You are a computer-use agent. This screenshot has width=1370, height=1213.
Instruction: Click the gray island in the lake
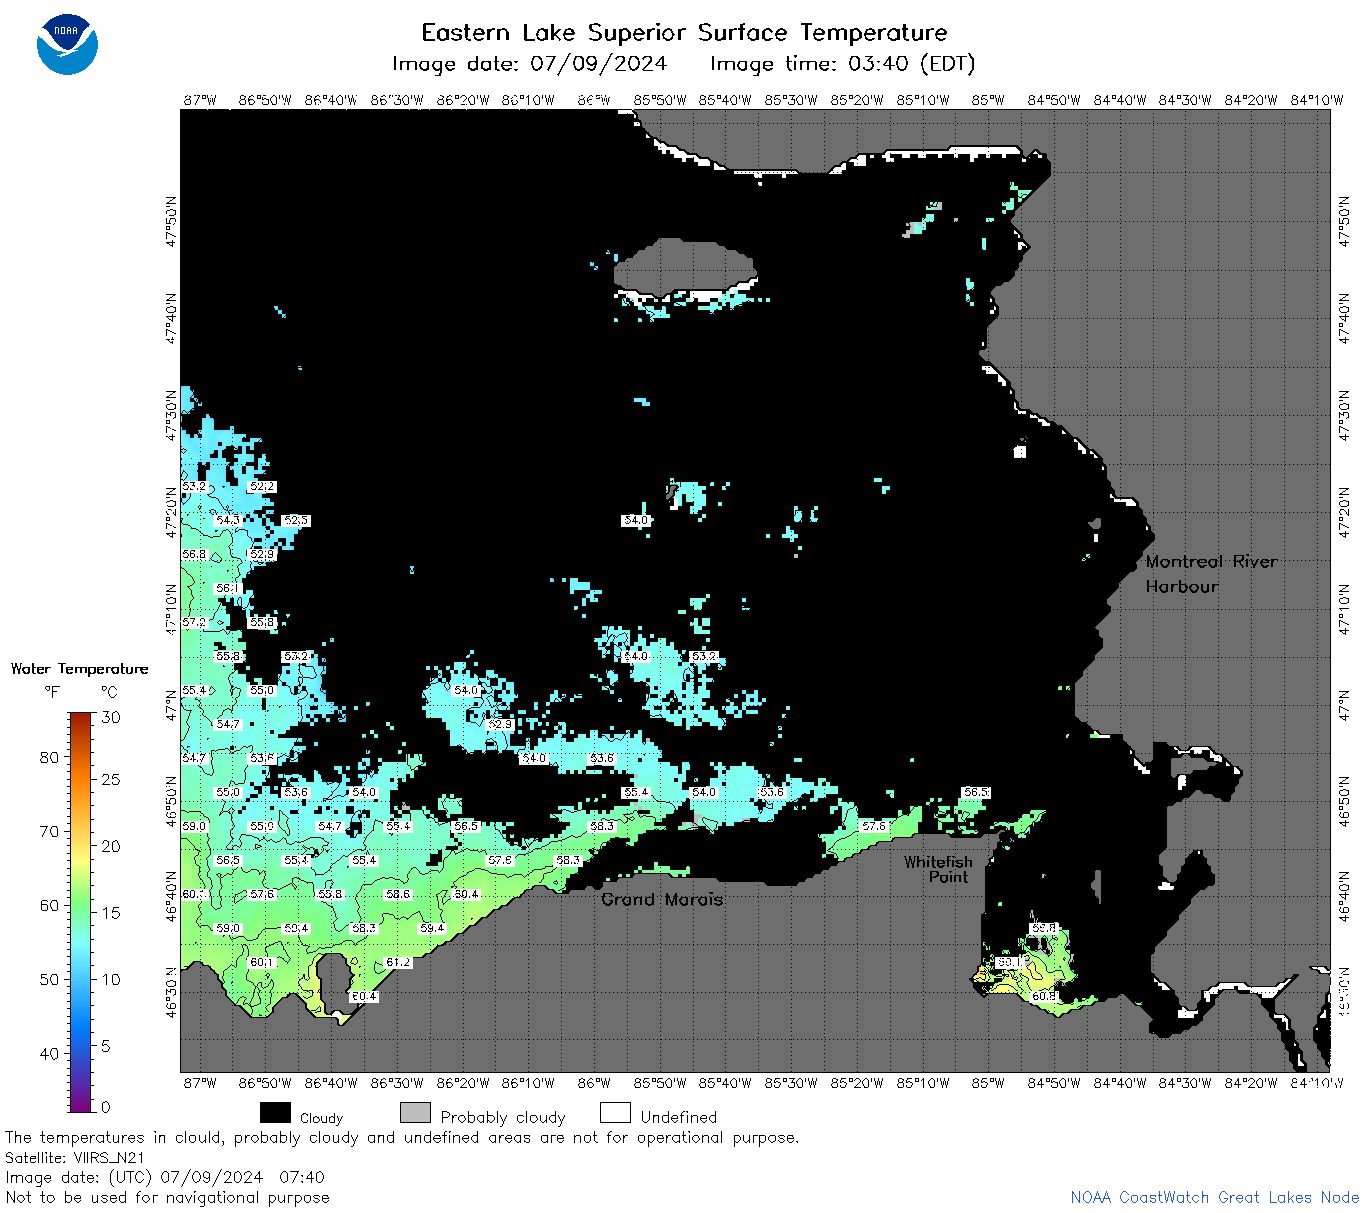point(684,267)
